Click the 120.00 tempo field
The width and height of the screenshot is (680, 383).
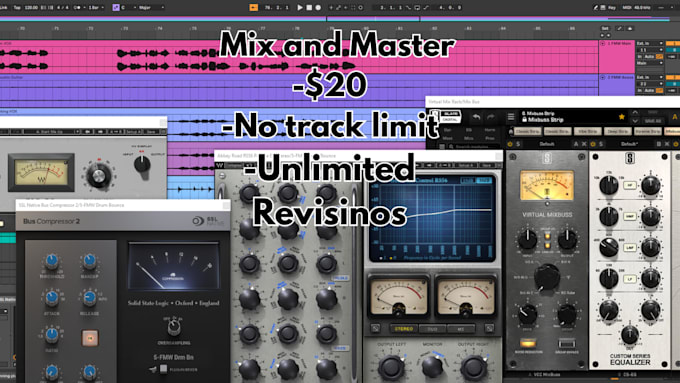point(31,7)
